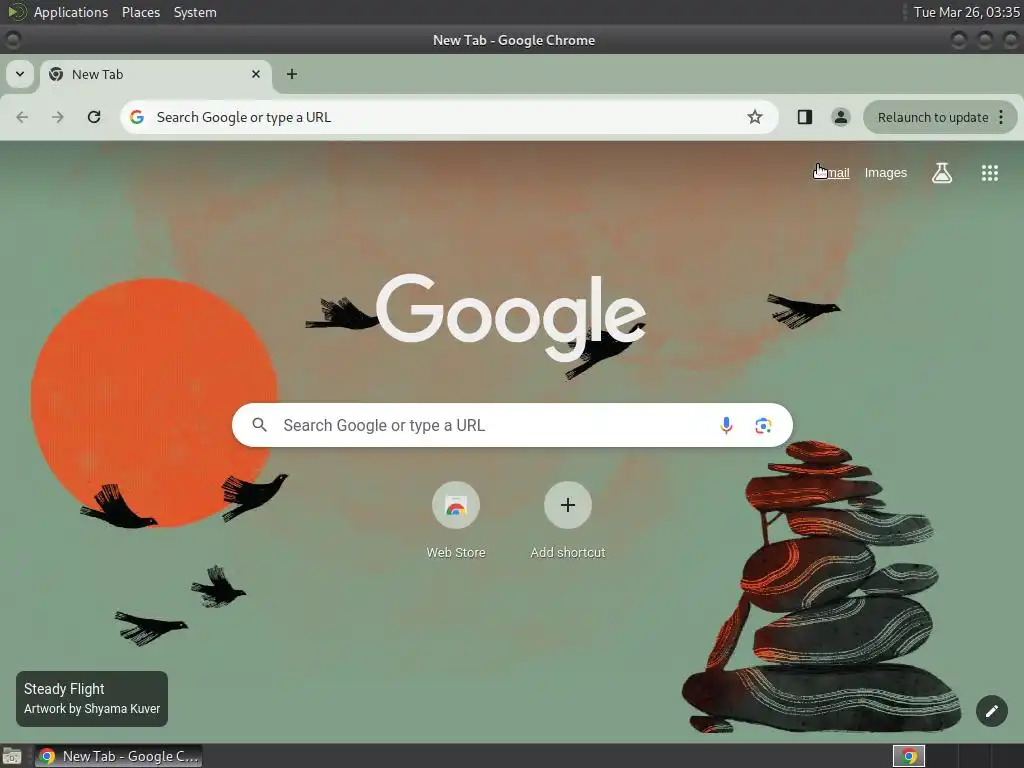Click the Google G icon in the address bar

click(x=137, y=117)
